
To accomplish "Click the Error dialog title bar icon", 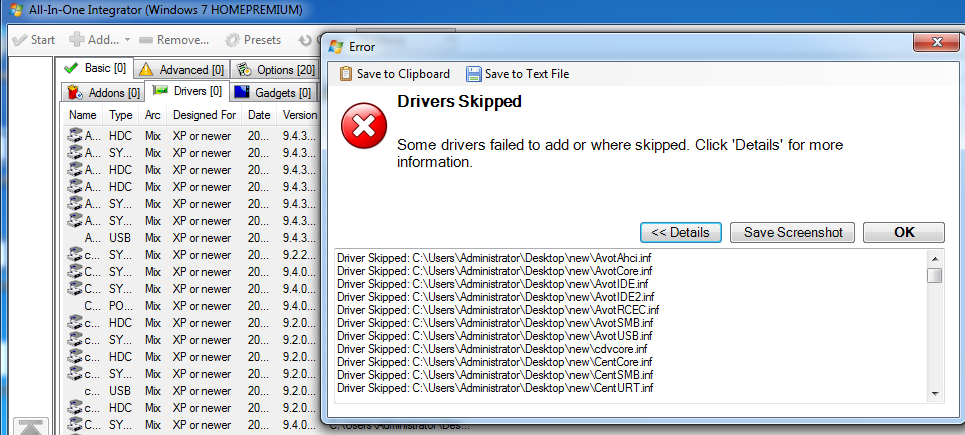I will (x=336, y=45).
